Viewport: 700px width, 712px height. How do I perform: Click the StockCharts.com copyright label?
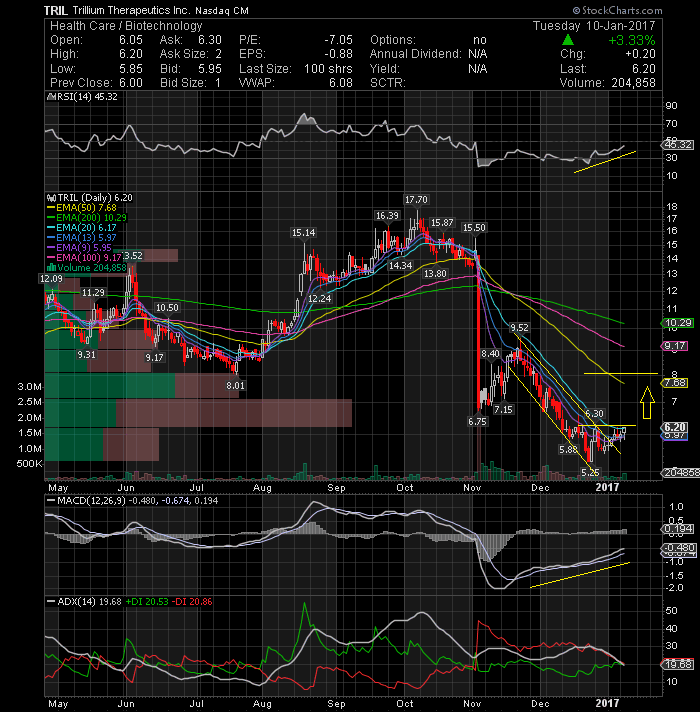point(617,10)
